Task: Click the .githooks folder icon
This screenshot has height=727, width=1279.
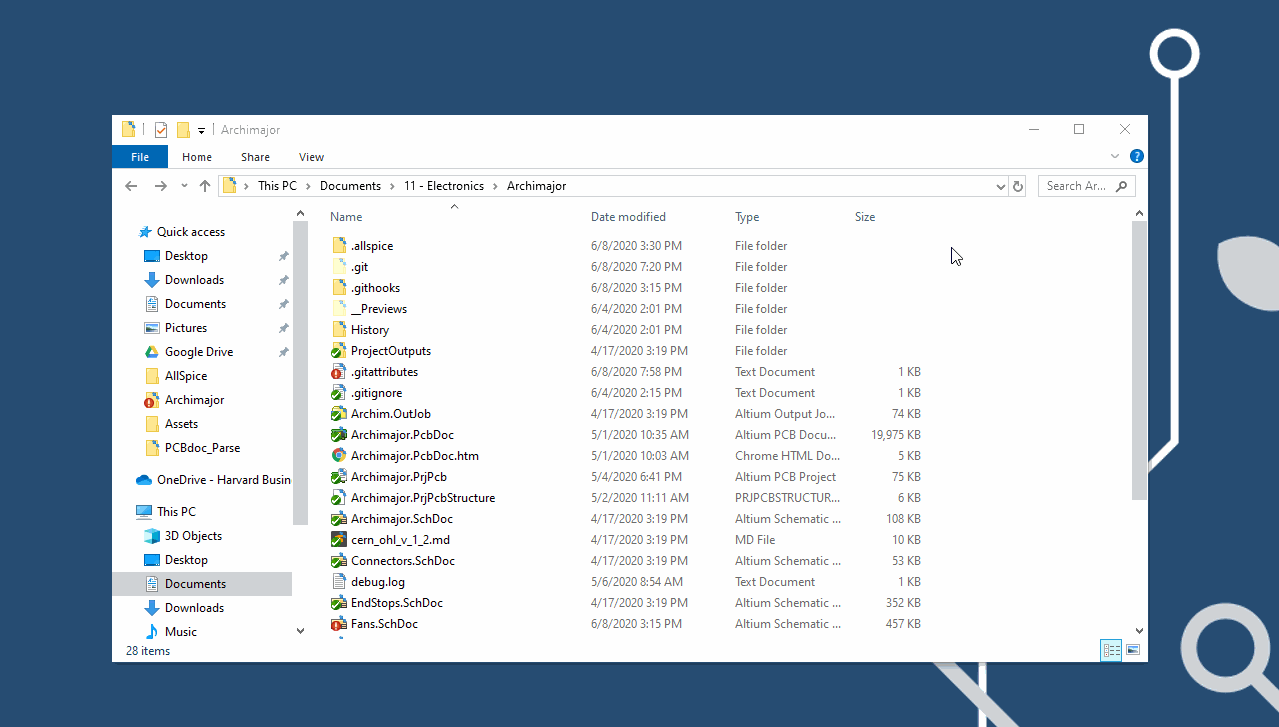Action: coord(339,288)
